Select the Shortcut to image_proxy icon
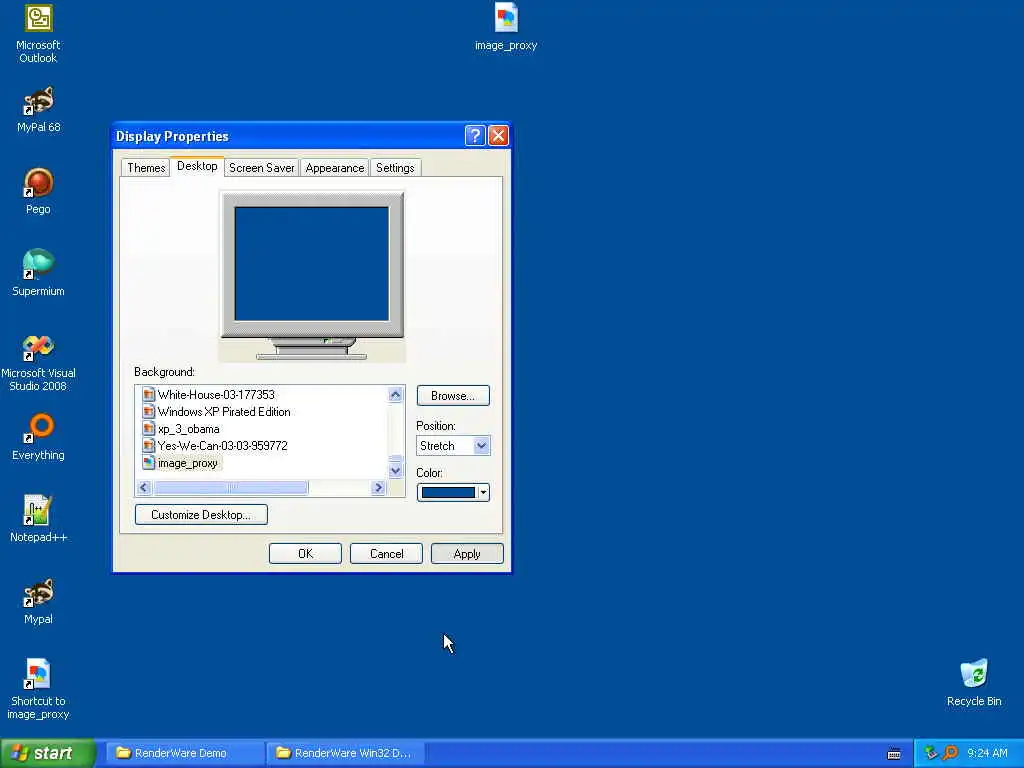The height and width of the screenshot is (768, 1024). click(x=39, y=690)
